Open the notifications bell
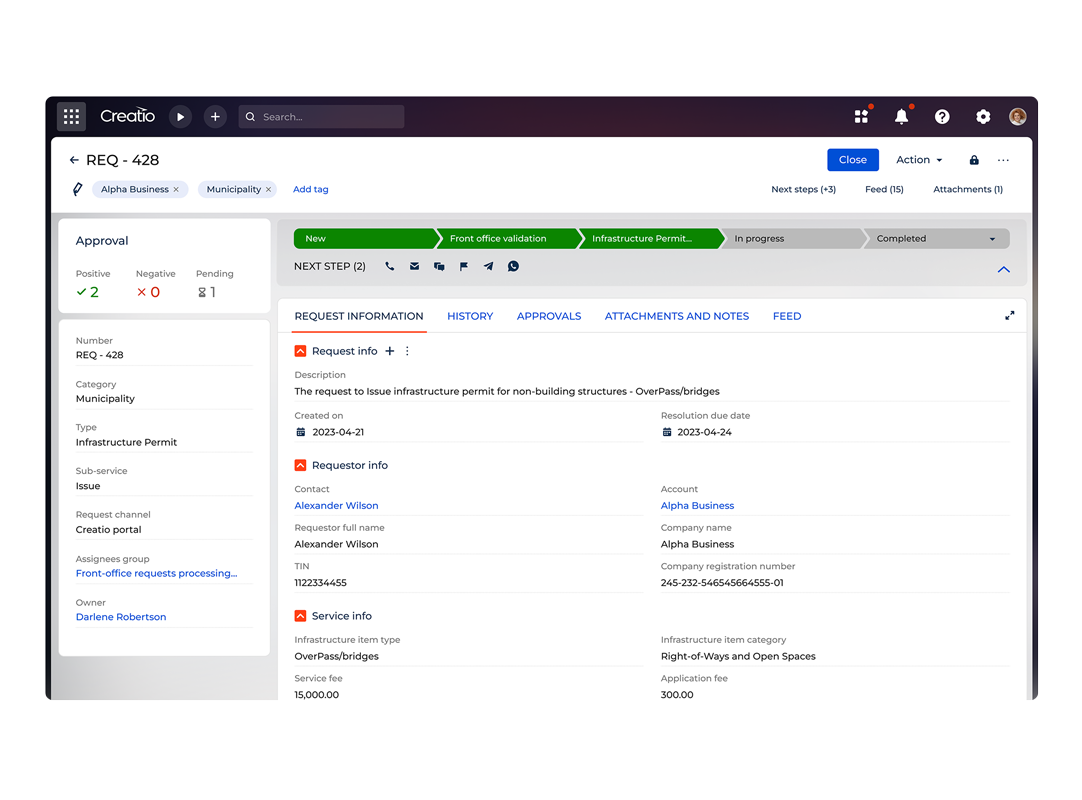Screen dimensions: 1082x800 (901, 117)
